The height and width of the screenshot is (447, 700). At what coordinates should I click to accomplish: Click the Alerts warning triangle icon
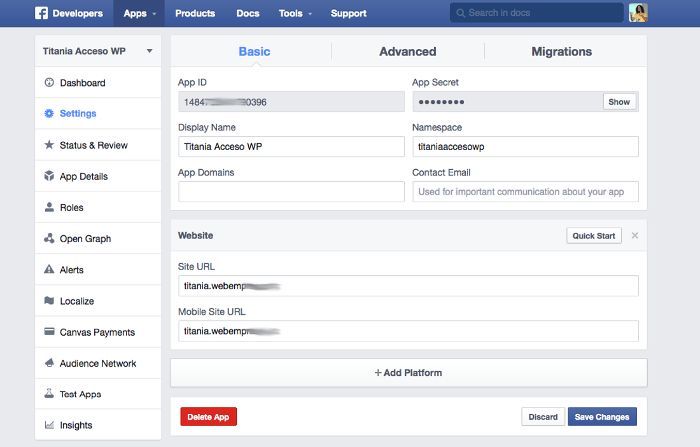[x=49, y=269]
